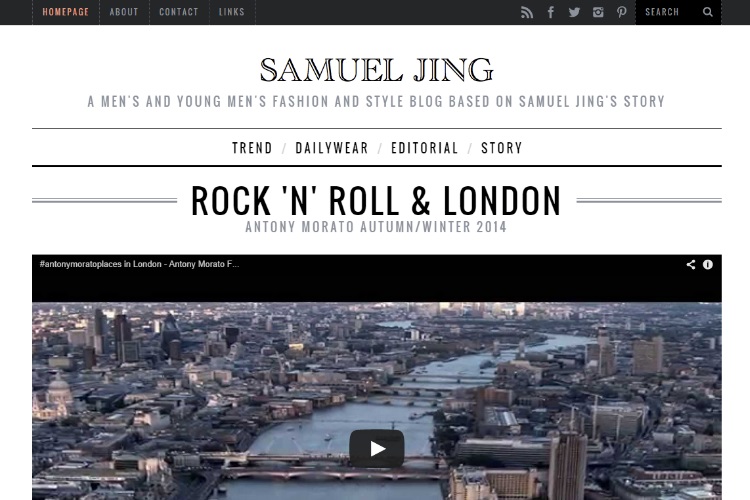Open the About page
The image size is (750, 500).
coord(124,12)
